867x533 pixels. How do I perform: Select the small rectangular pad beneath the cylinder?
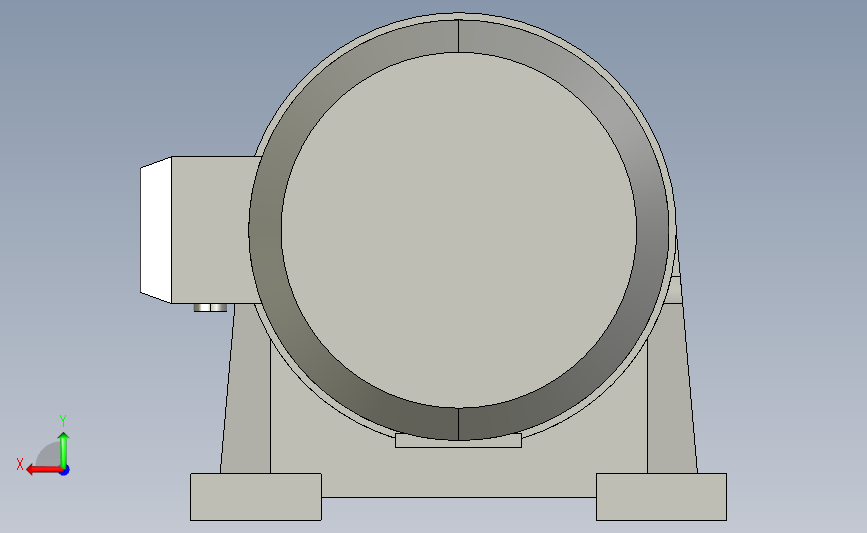coord(458,441)
